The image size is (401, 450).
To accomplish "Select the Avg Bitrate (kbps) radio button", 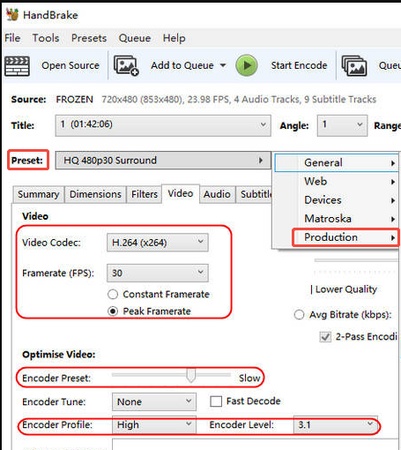I will point(299,315).
